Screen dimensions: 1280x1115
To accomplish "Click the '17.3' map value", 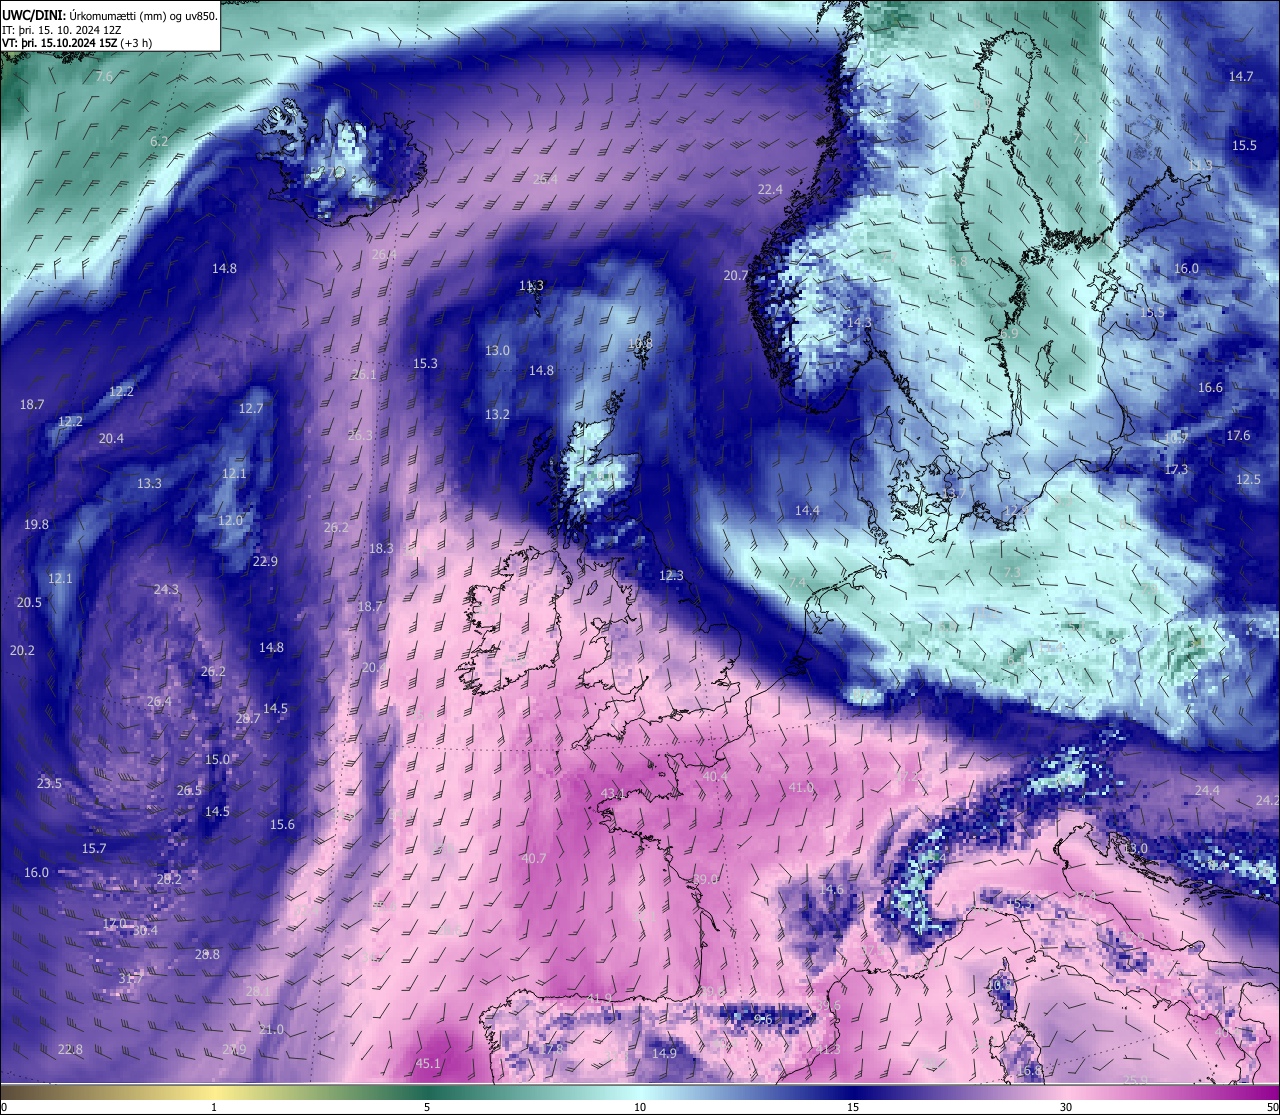I will (1176, 470).
